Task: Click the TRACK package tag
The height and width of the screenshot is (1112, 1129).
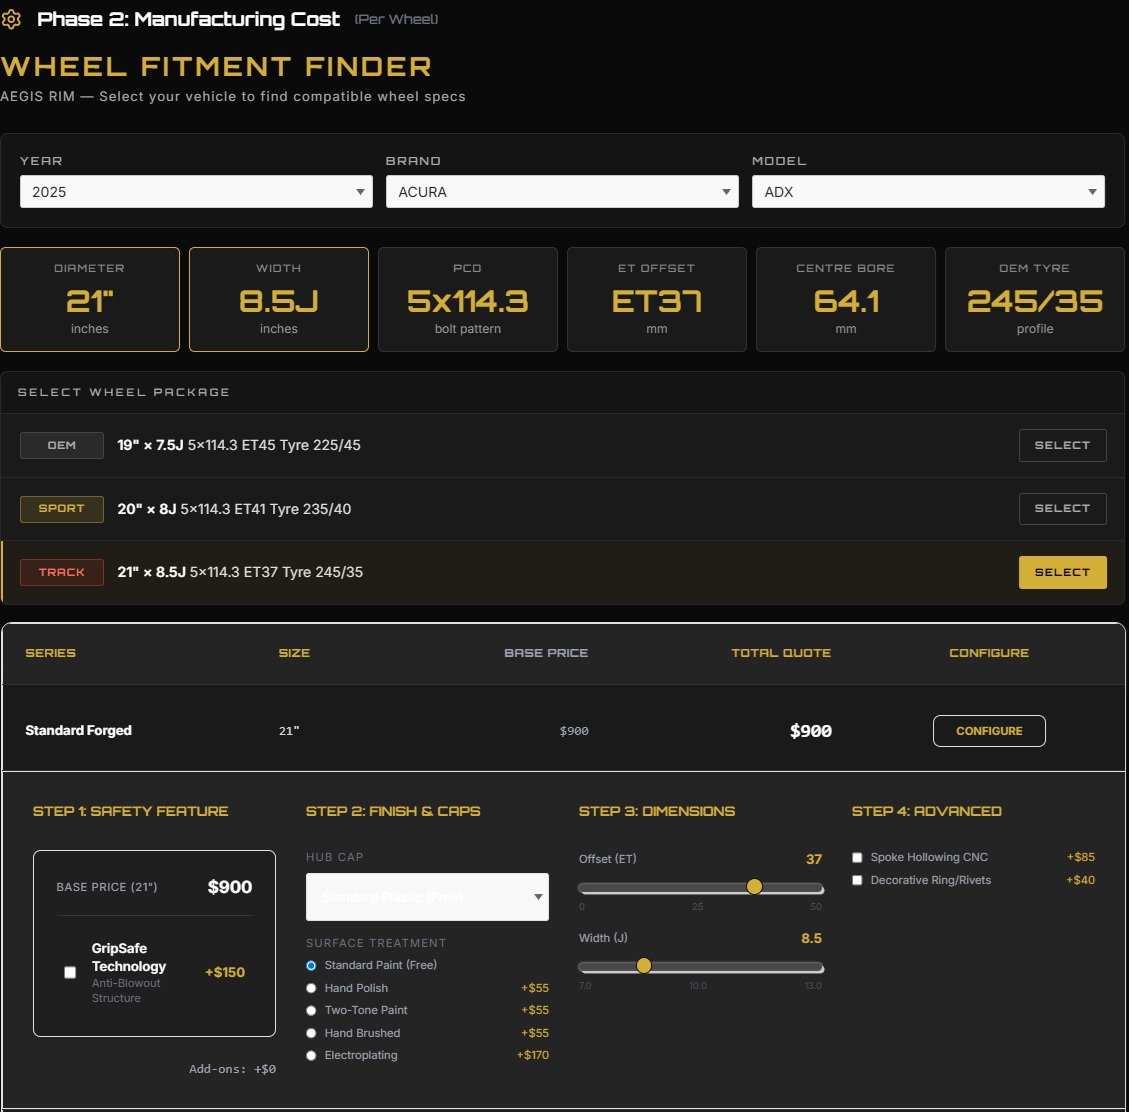Action: pos(62,572)
